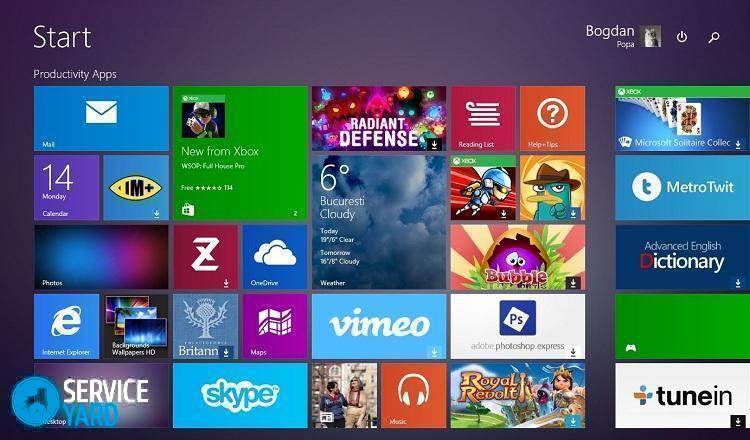Open the Reading List tile
The width and height of the screenshot is (750, 440).
(x=483, y=118)
